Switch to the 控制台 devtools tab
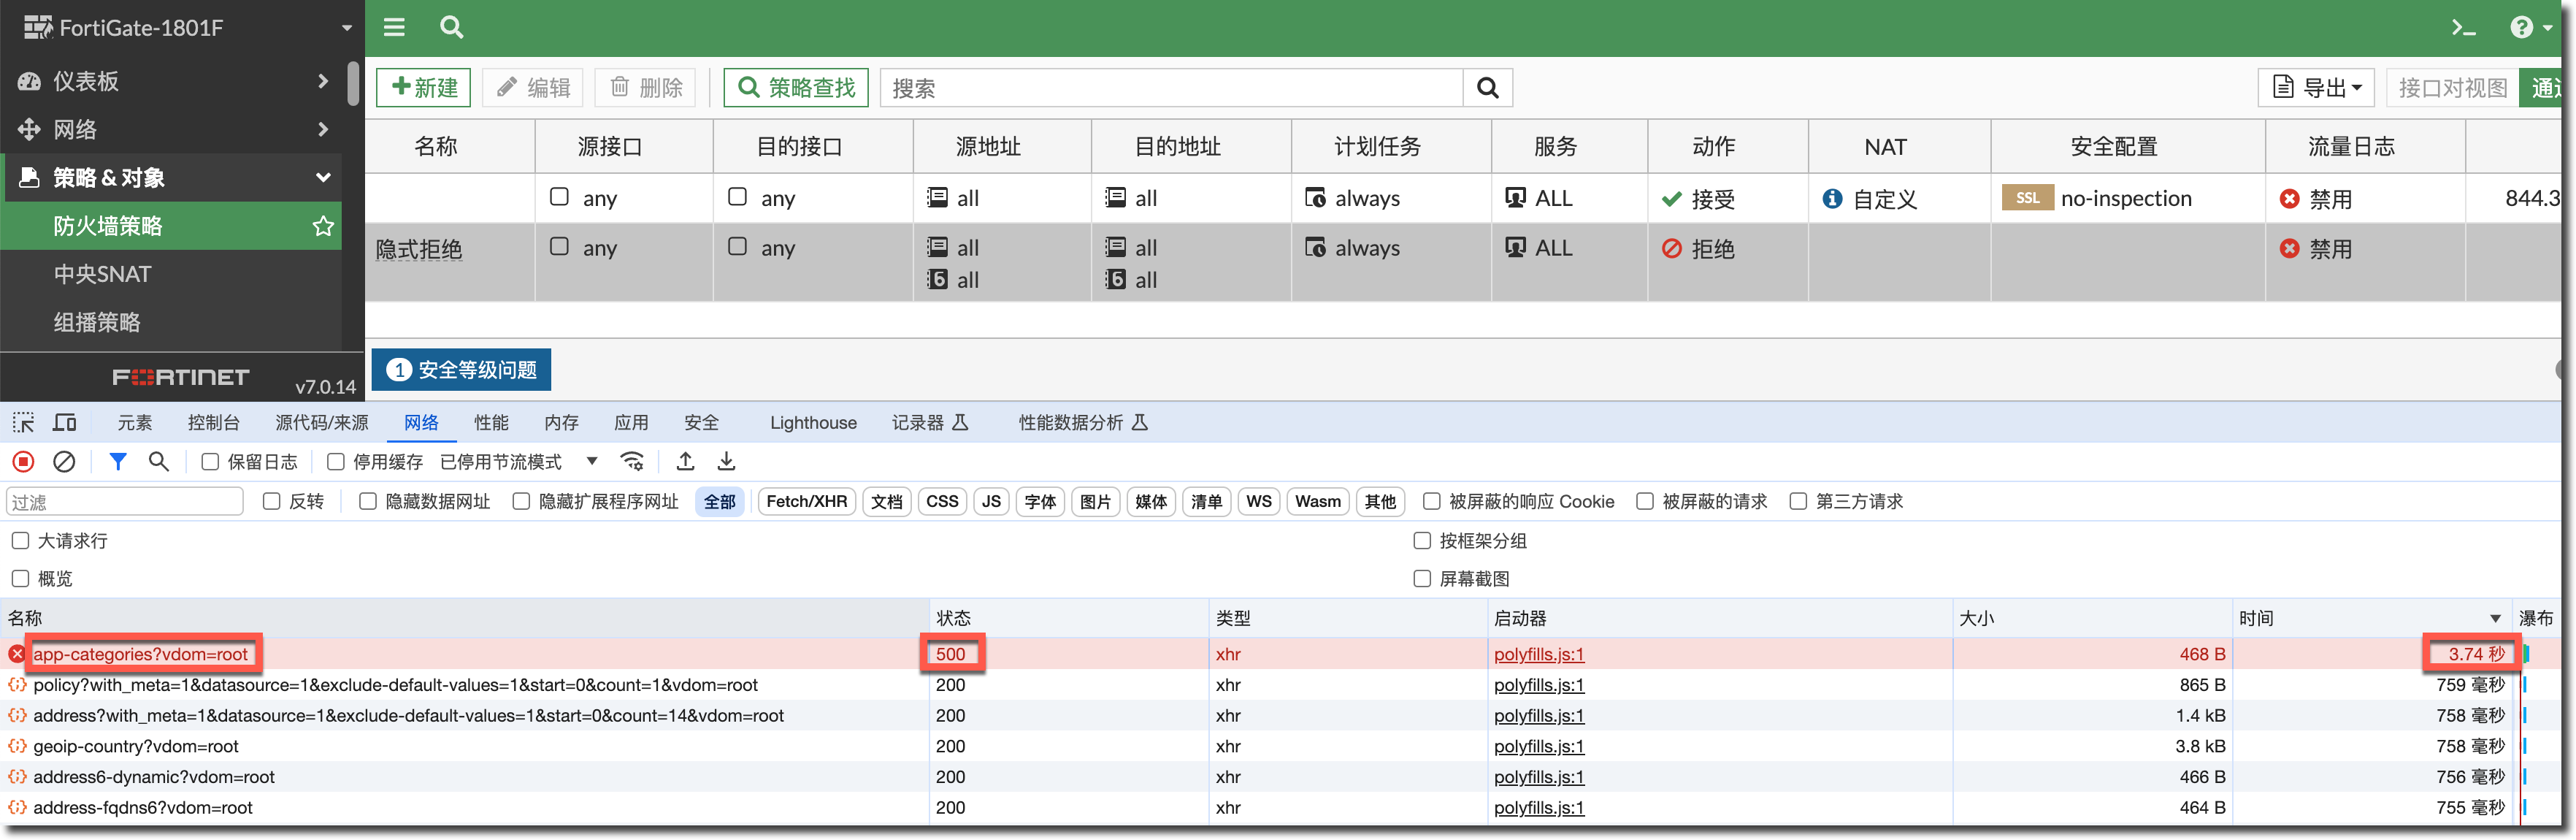 point(213,422)
